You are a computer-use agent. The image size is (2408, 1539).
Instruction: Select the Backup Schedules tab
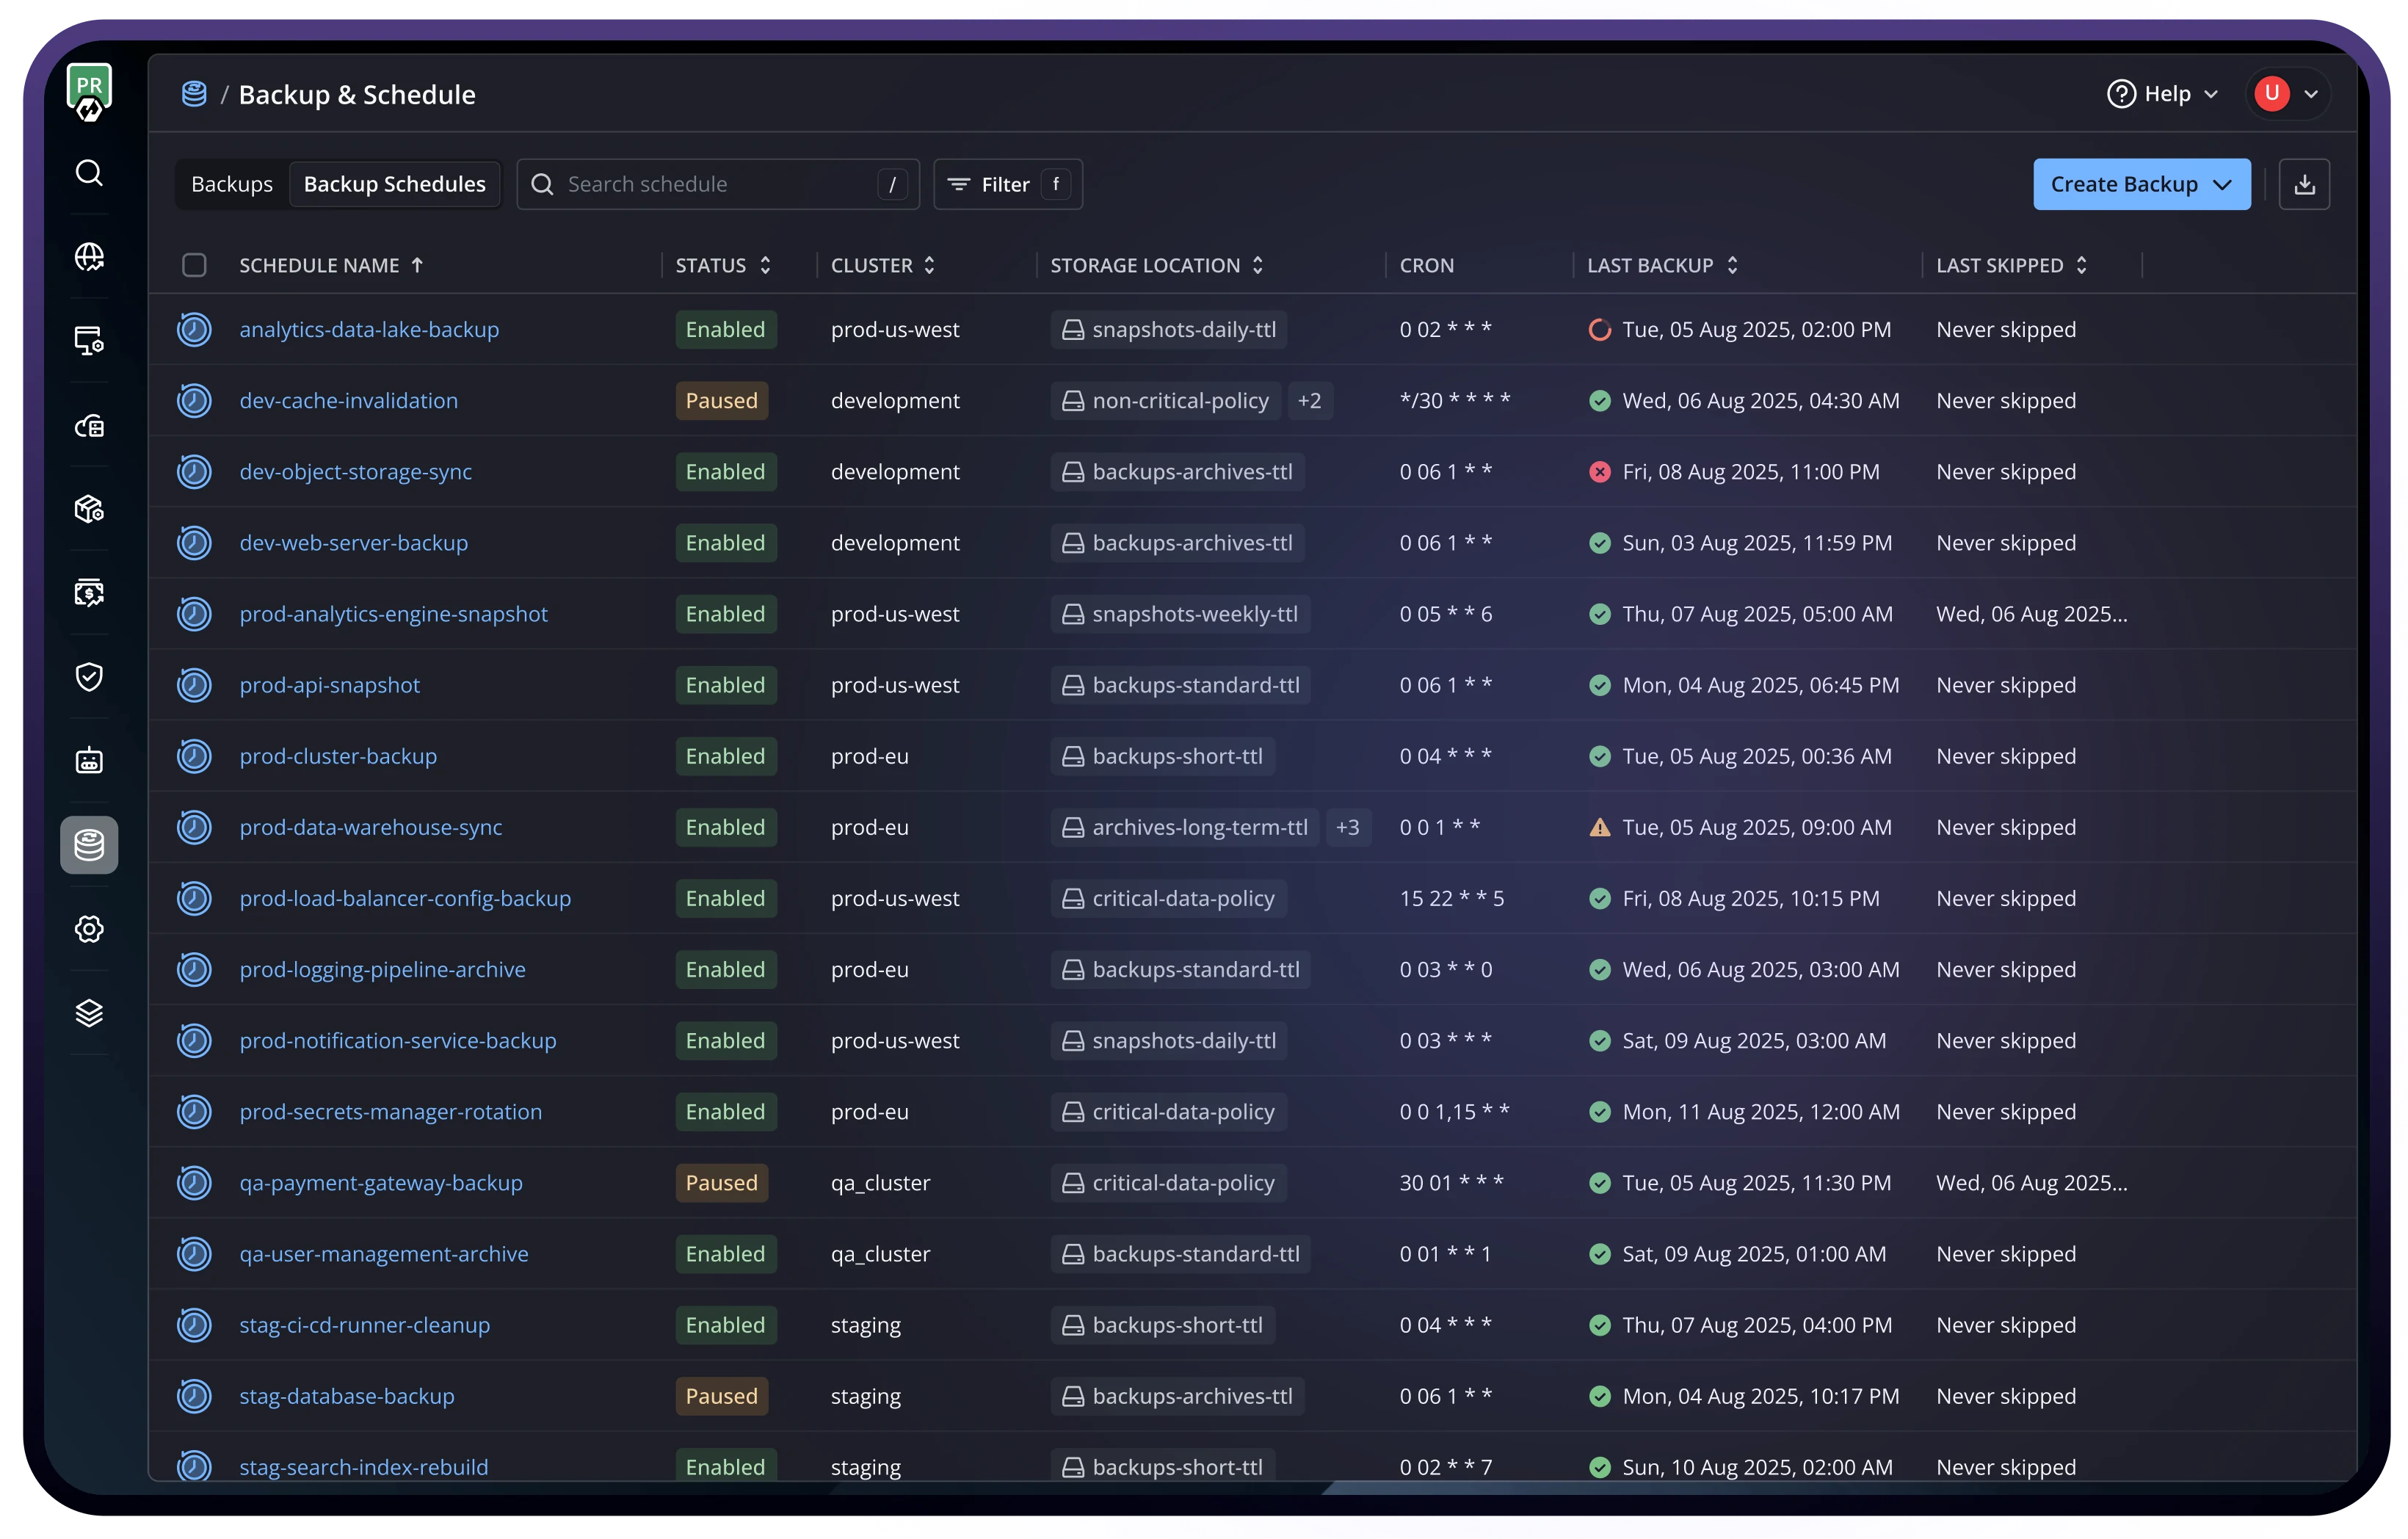tap(394, 184)
